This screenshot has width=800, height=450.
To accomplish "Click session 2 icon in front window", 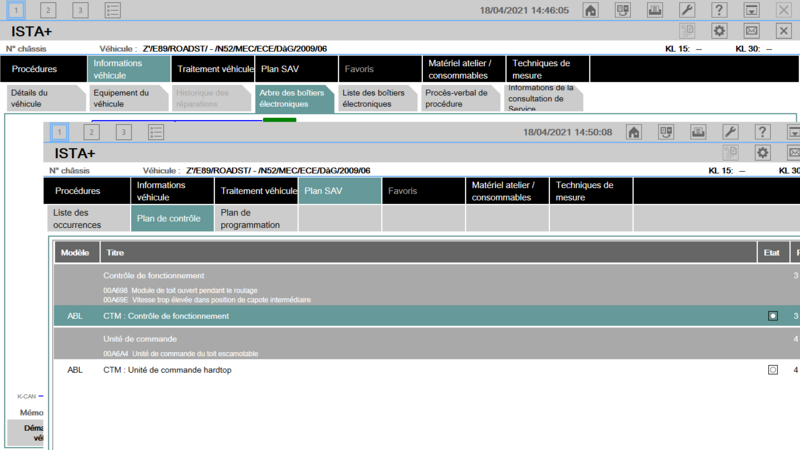I will (91, 132).
